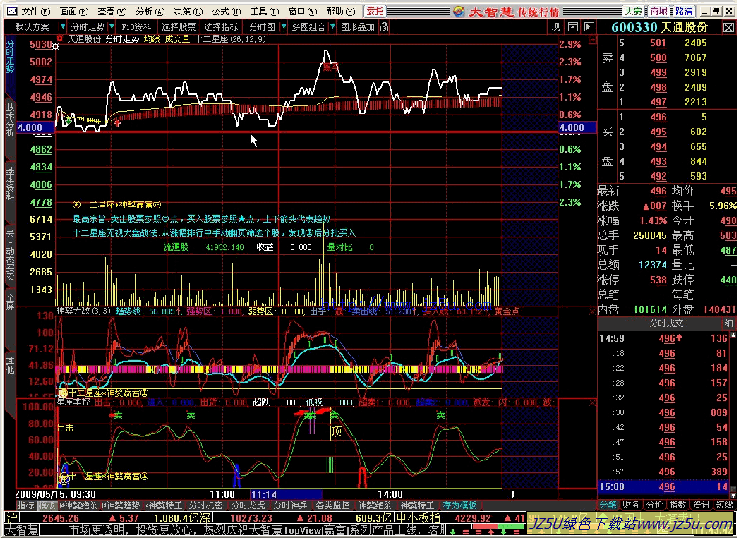Open the 查看 menu

pyautogui.click(x=111, y=11)
